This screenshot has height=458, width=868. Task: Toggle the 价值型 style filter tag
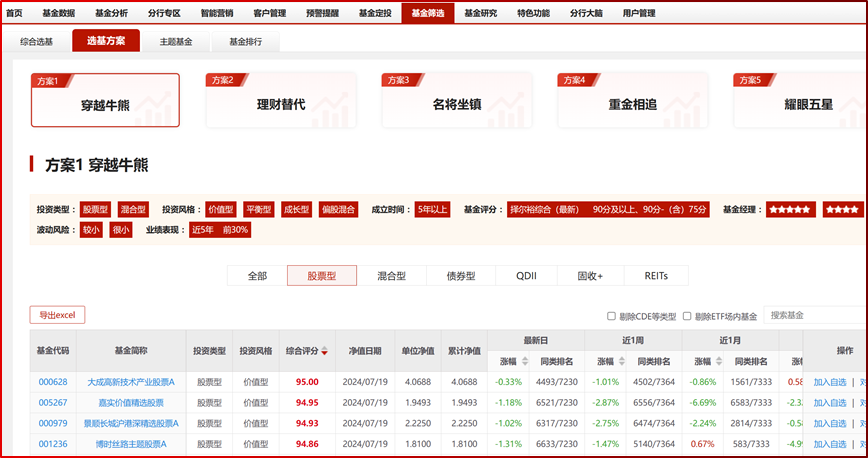pyautogui.click(x=220, y=209)
